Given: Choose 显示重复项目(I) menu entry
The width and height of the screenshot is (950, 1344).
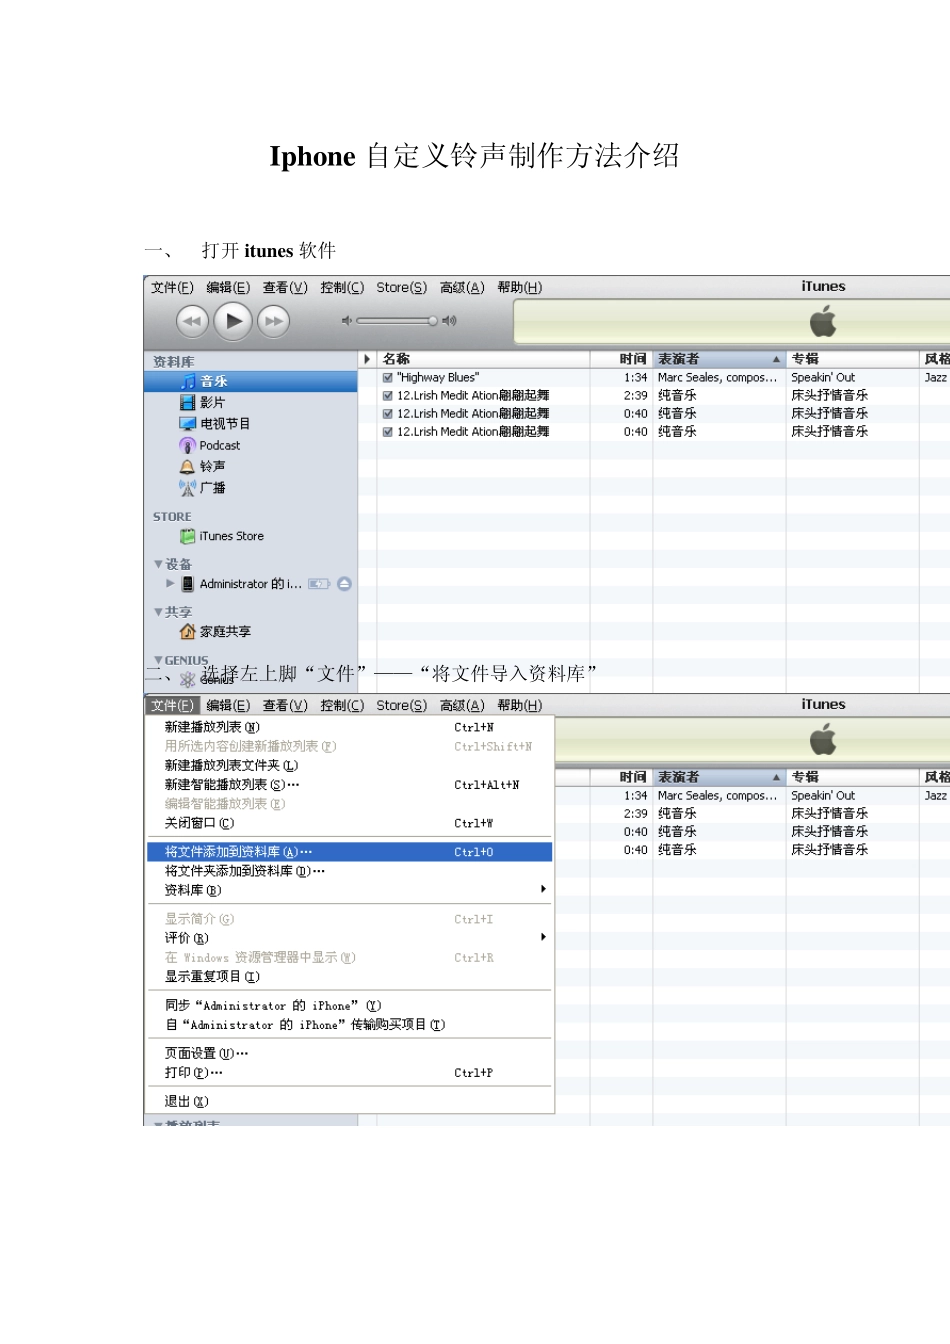Looking at the screenshot, I should 350,976.
